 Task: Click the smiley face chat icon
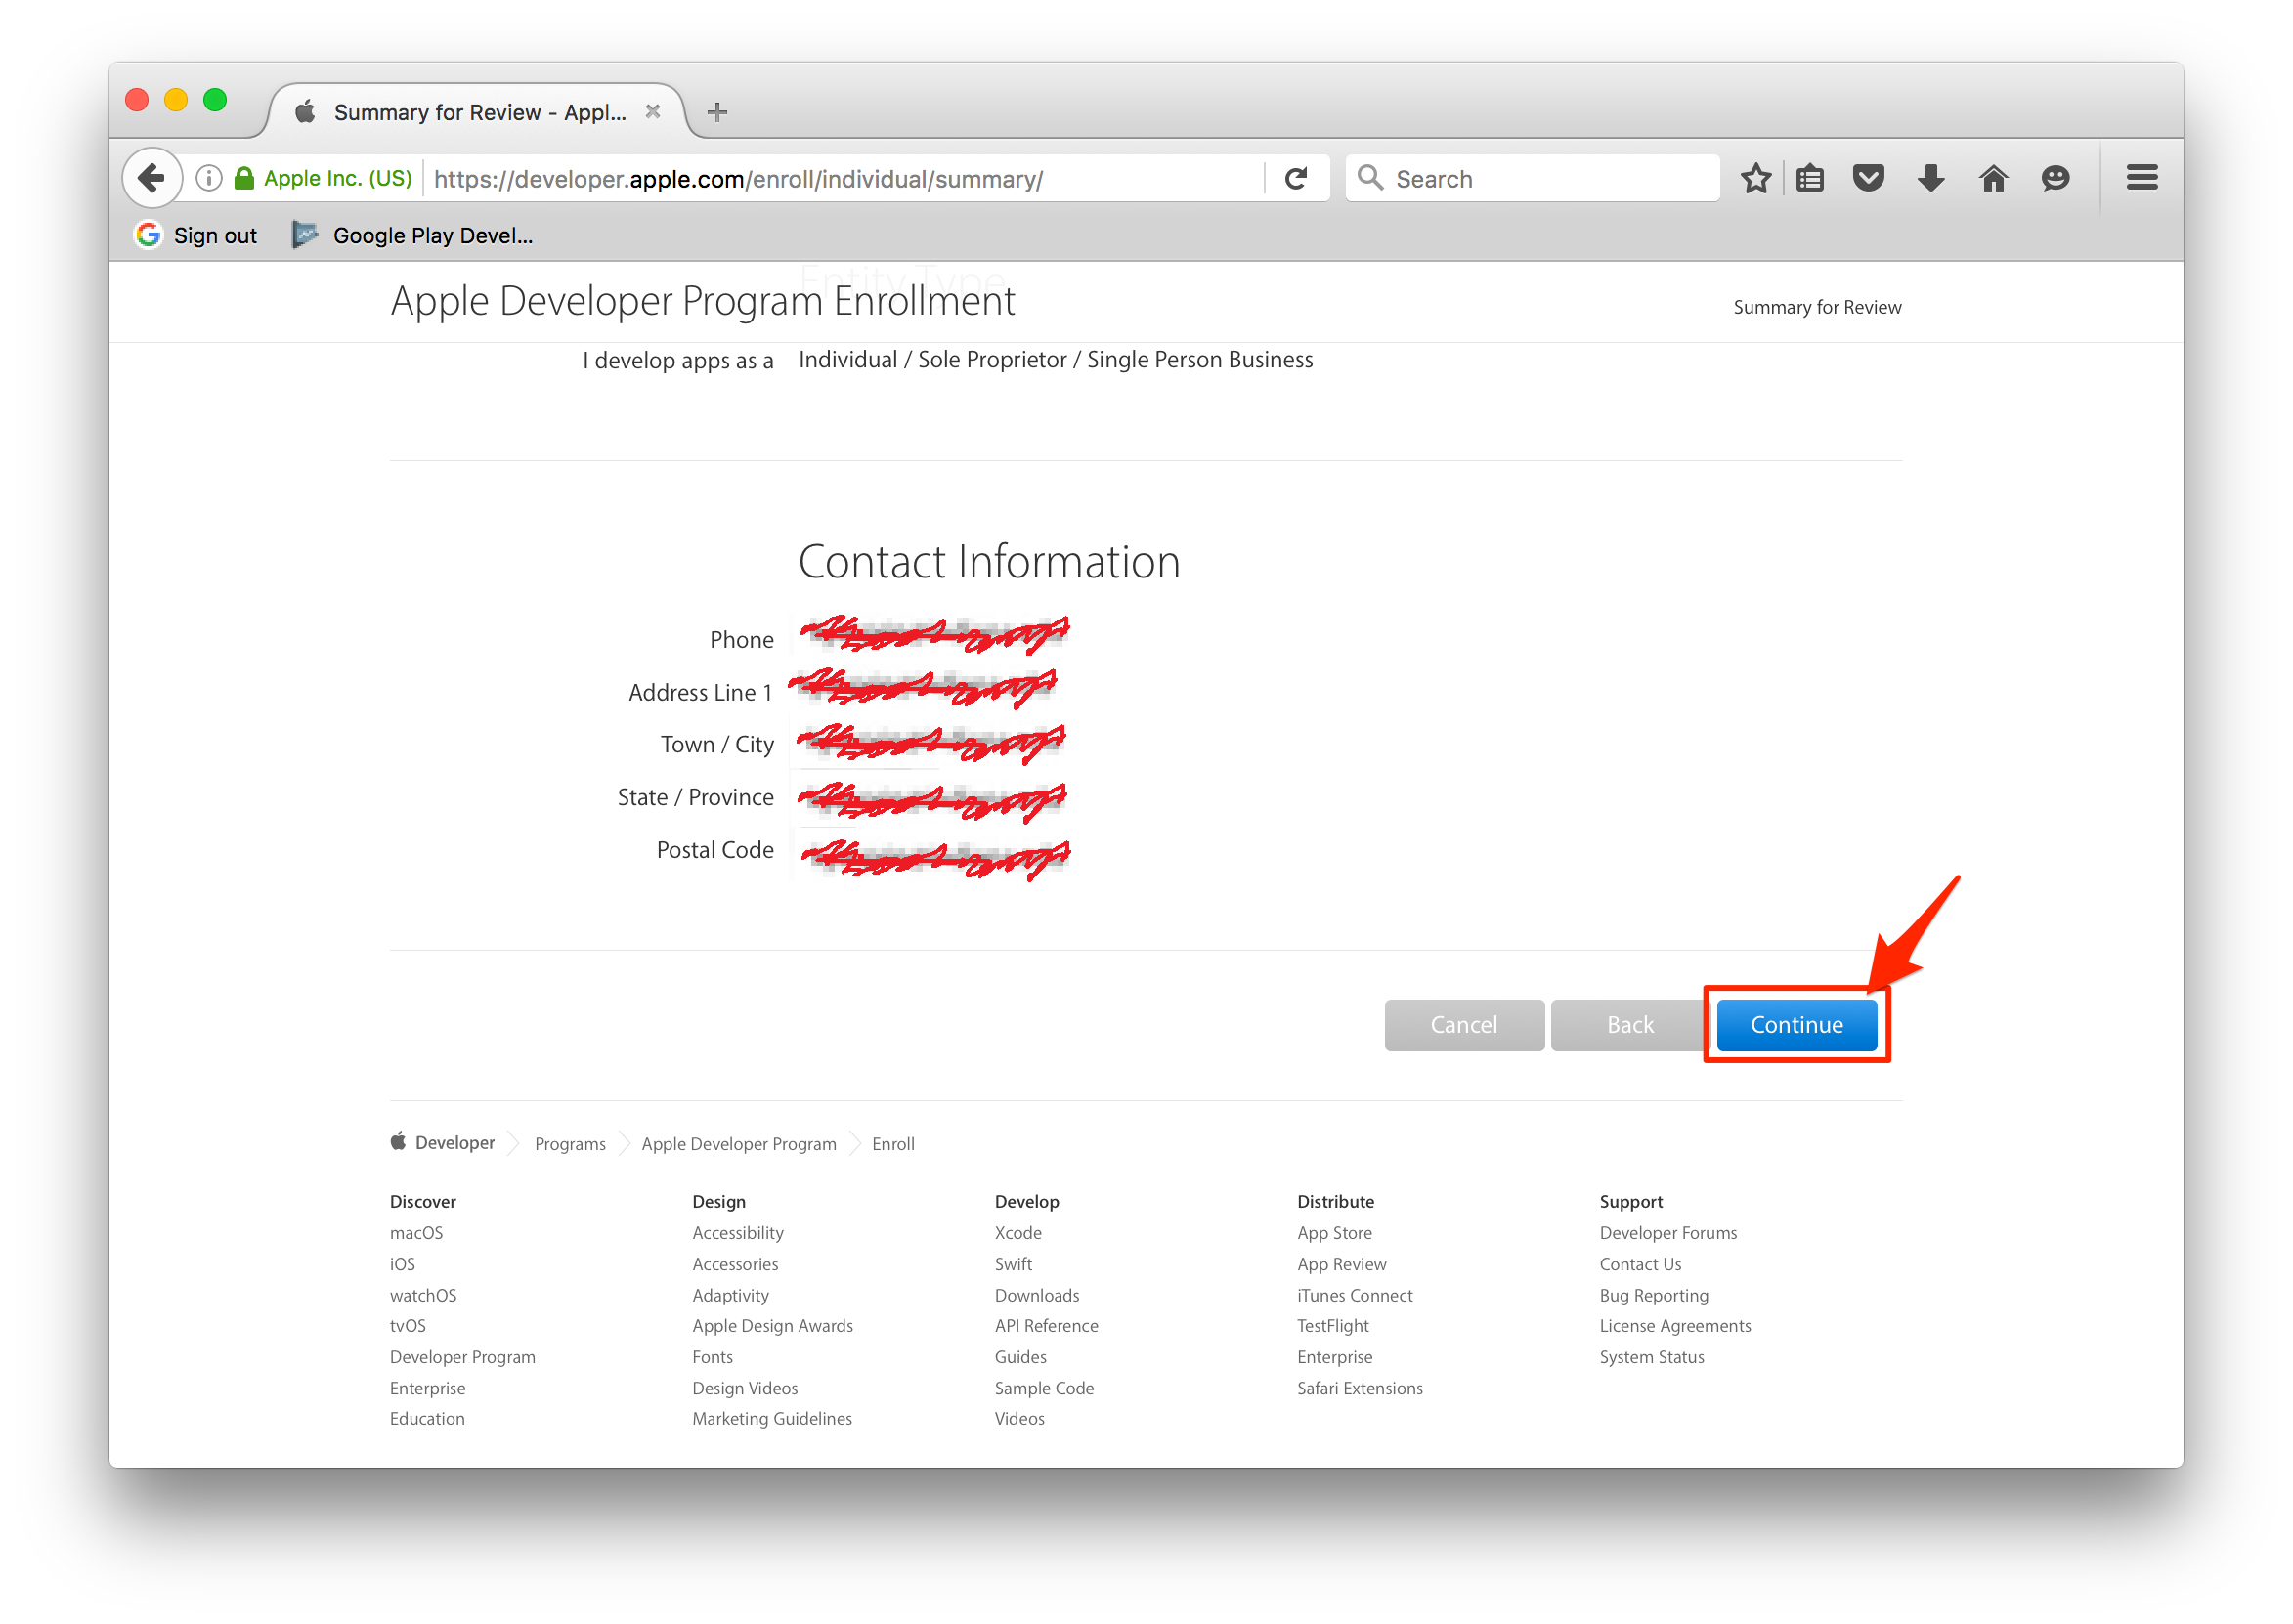point(2055,179)
